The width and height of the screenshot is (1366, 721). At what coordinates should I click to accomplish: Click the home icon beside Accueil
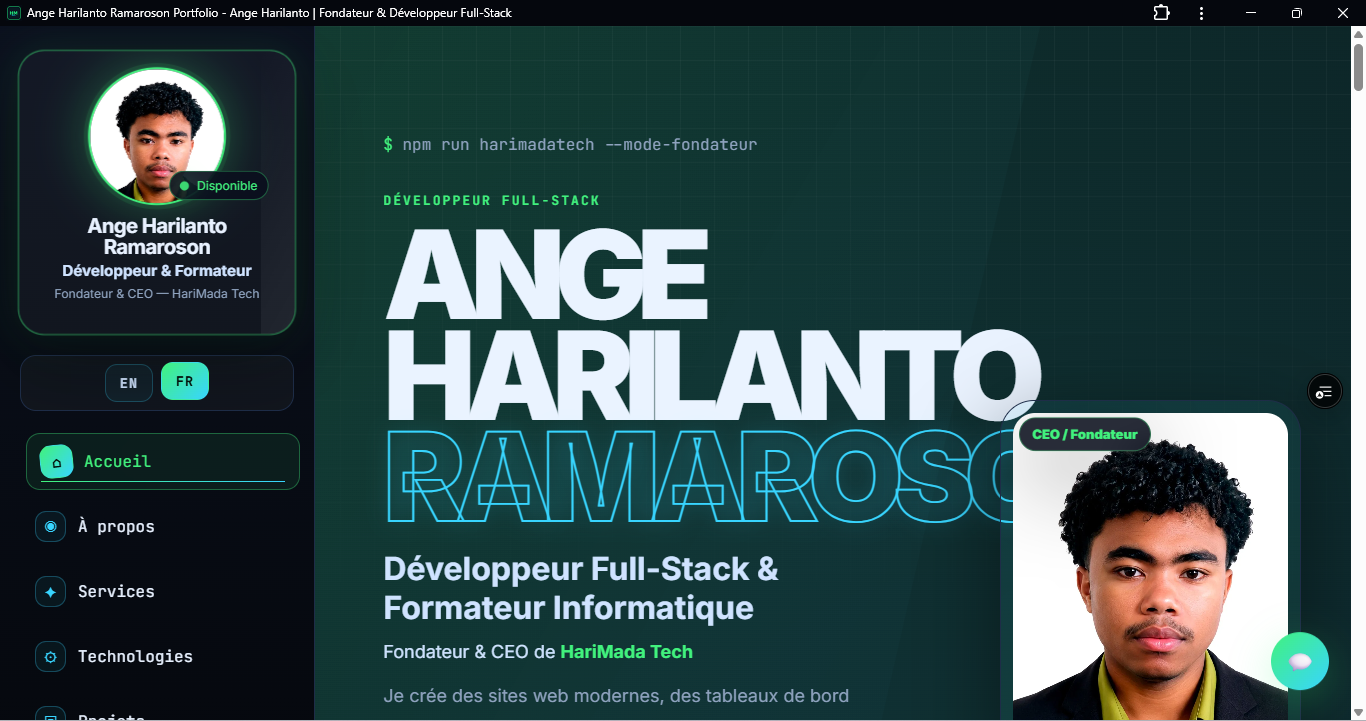click(57, 462)
